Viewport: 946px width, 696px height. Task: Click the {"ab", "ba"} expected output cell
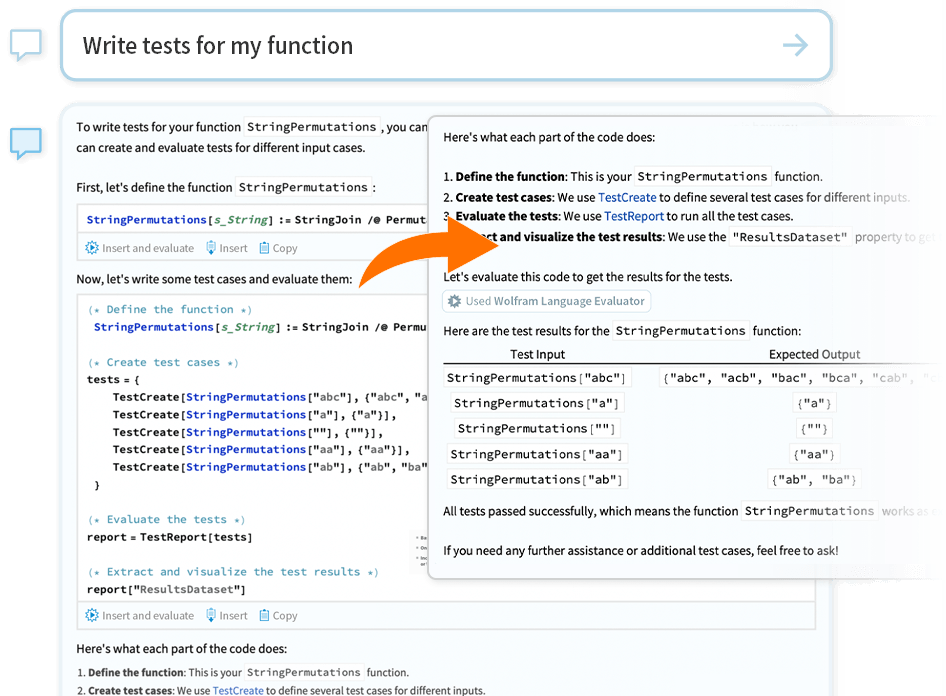pyautogui.click(x=814, y=479)
